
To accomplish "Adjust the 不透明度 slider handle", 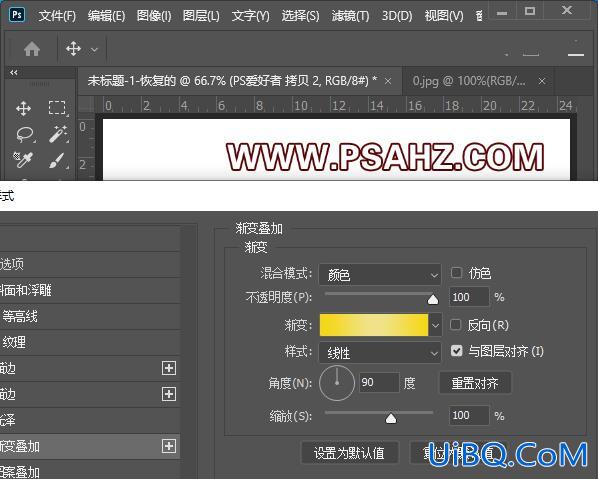I will click(x=433, y=300).
